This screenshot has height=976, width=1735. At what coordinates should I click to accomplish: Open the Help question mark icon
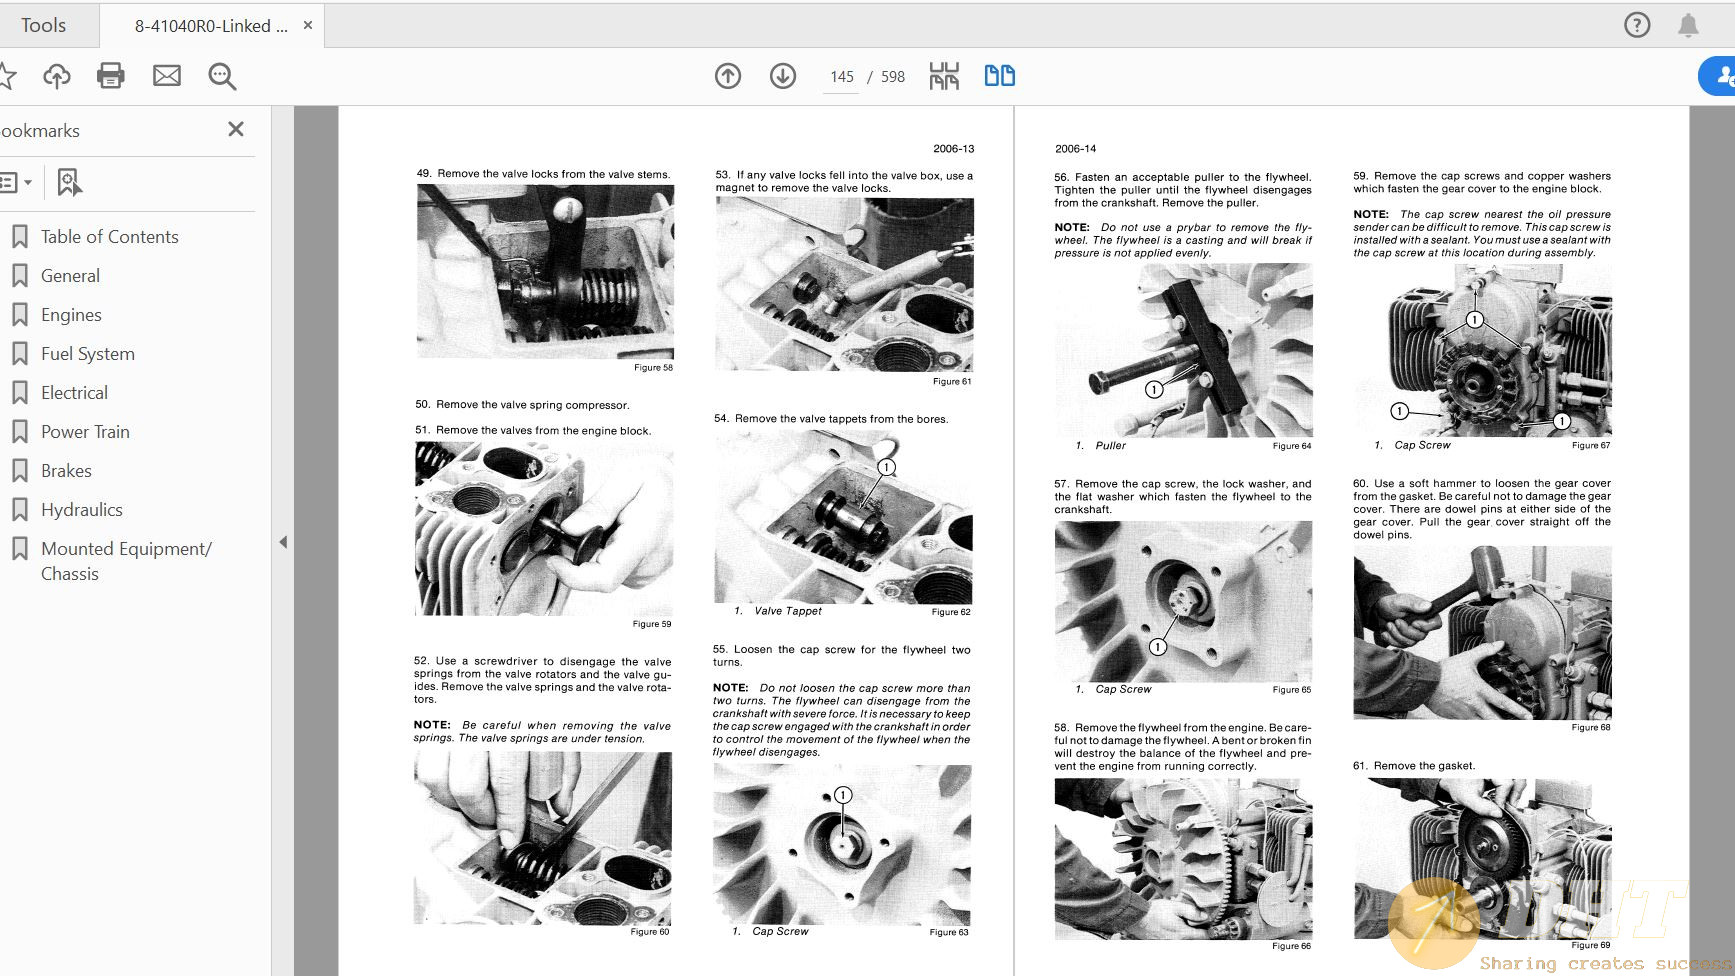pyautogui.click(x=1637, y=25)
